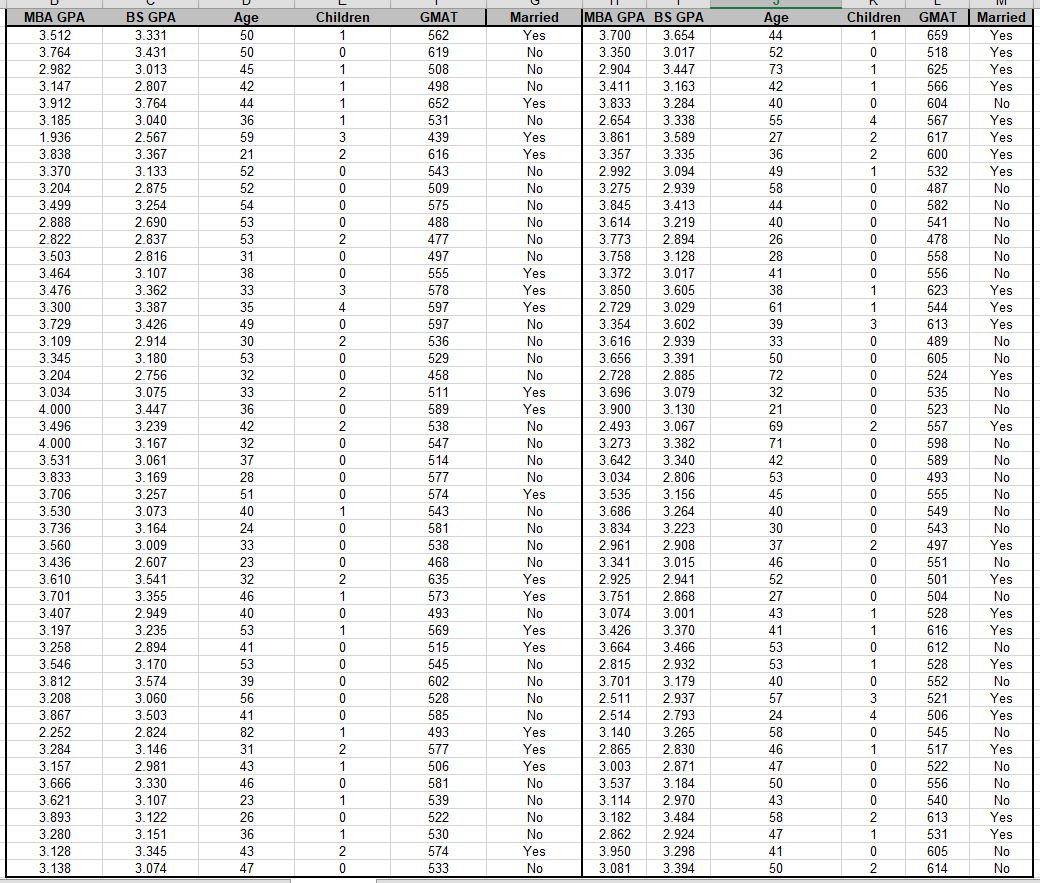
Task: Click the GMAT header in the left table
Action: click(x=438, y=17)
